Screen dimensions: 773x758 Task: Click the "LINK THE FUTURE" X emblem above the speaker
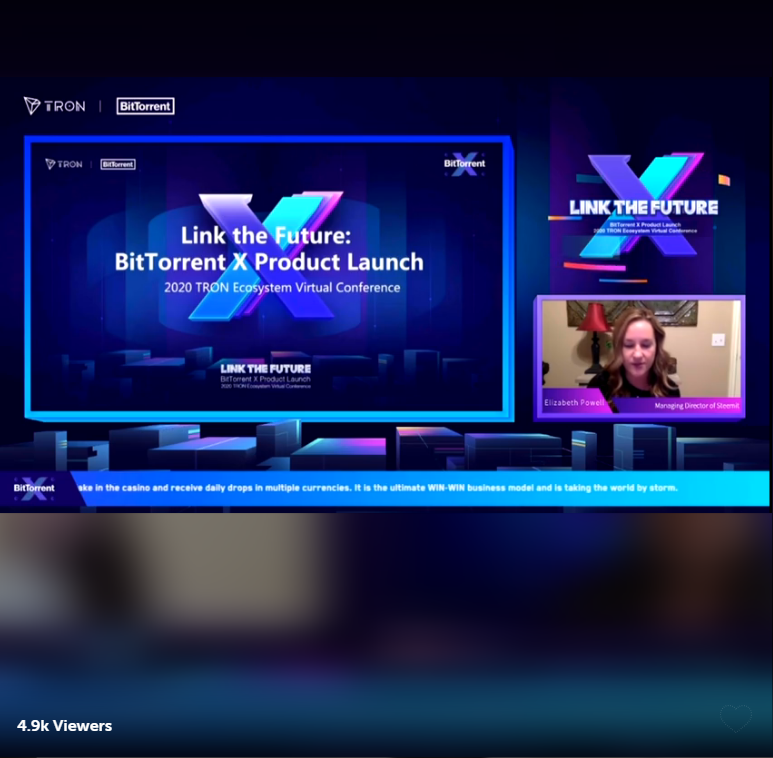click(643, 206)
